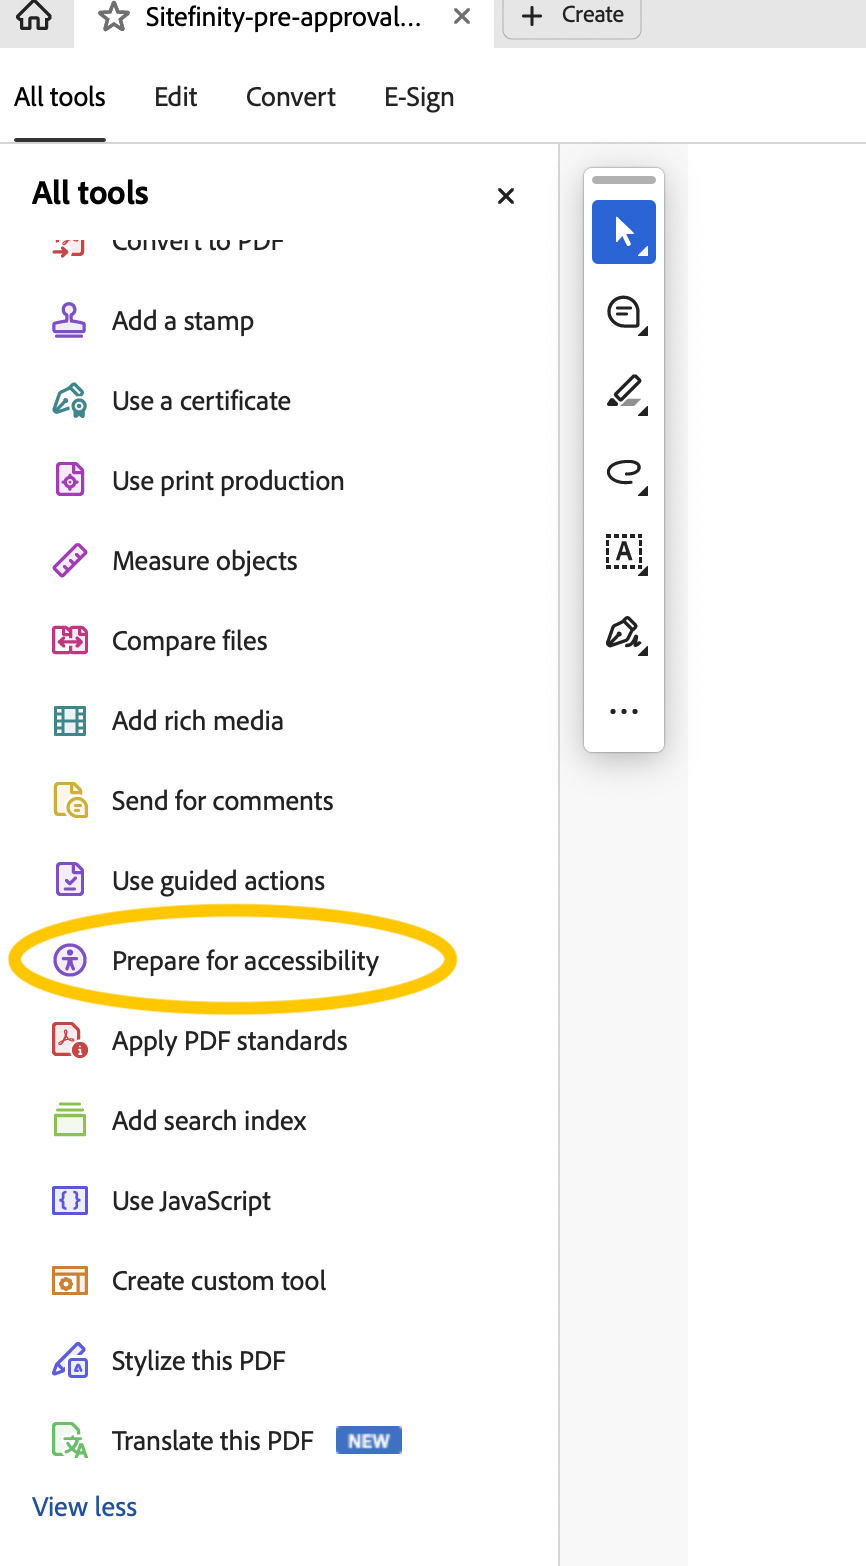This screenshot has width=866, height=1566.
Task: Open the Fill & Sign tool
Action: tap(621, 632)
